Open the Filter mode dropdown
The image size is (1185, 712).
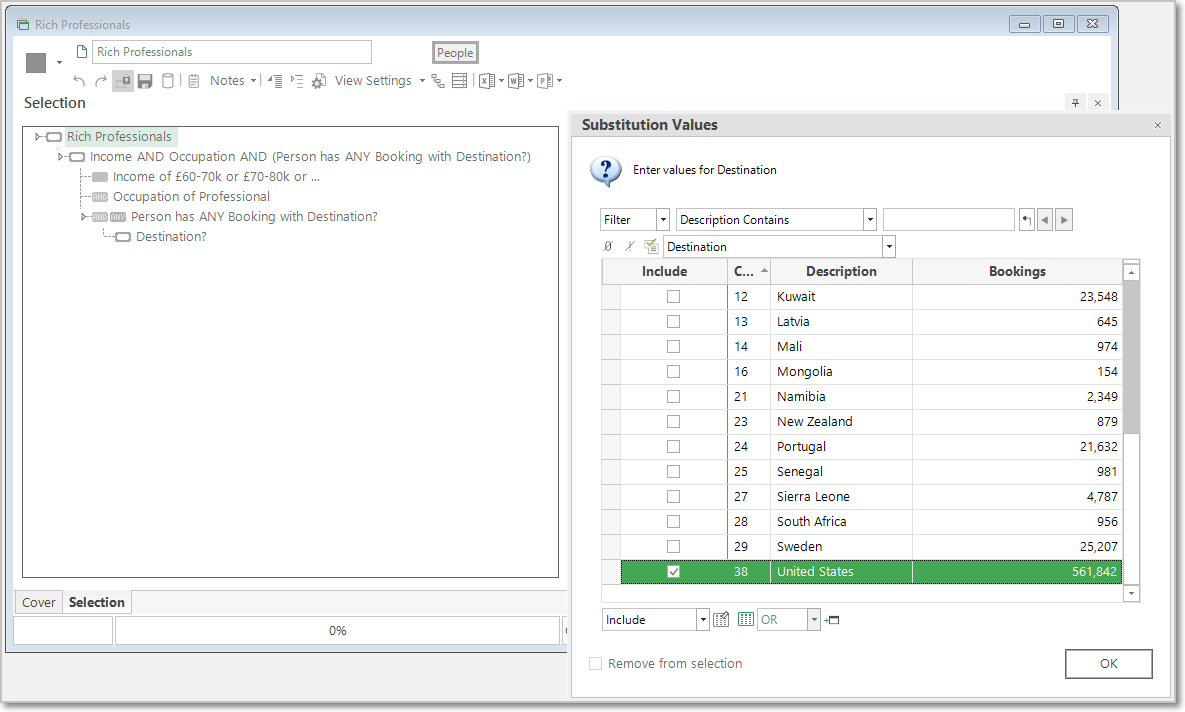[x=663, y=220]
